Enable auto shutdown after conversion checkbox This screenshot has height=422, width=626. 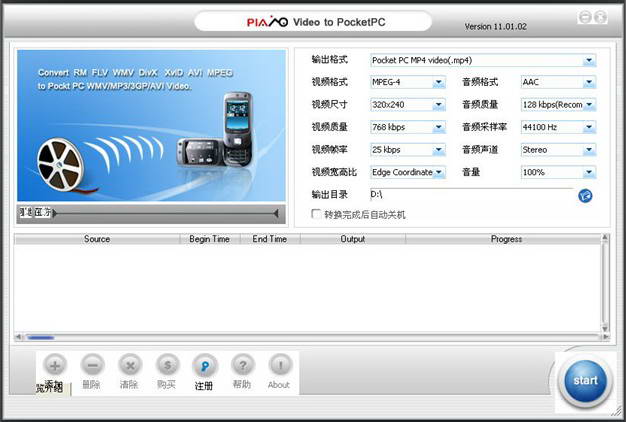pos(316,214)
